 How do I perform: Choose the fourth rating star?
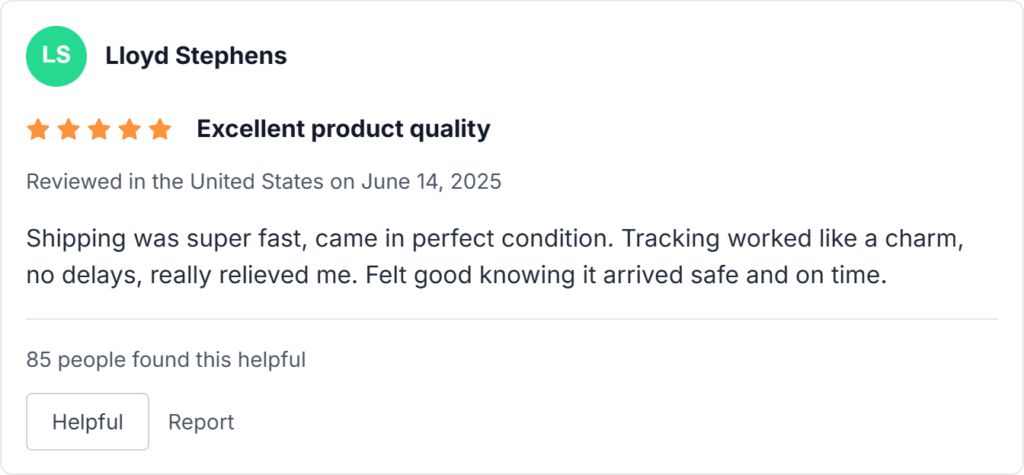(x=129, y=129)
